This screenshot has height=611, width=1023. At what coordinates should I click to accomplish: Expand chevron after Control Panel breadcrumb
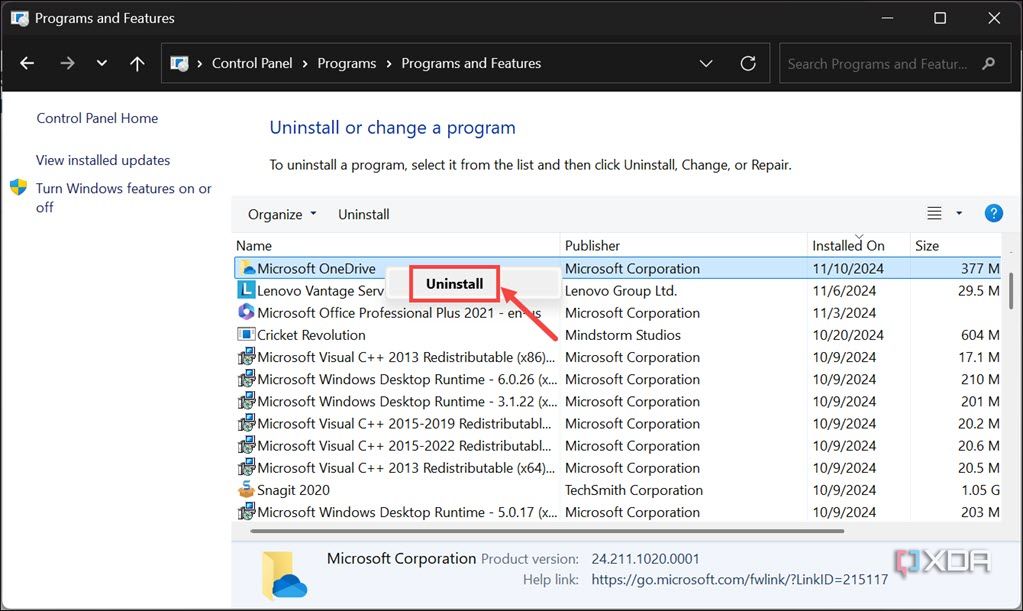305,63
